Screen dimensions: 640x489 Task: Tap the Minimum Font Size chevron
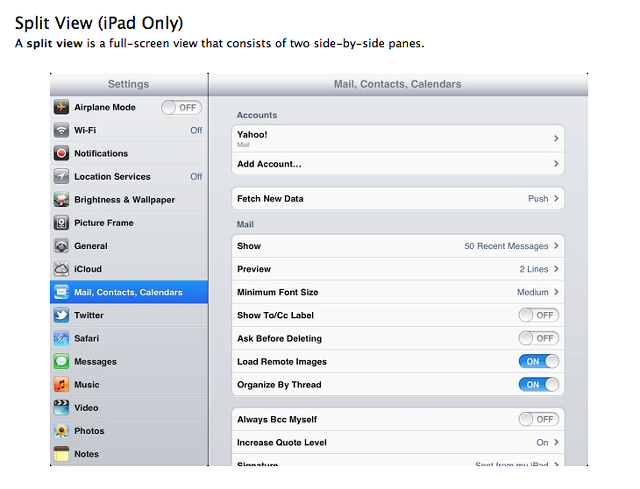coord(556,292)
